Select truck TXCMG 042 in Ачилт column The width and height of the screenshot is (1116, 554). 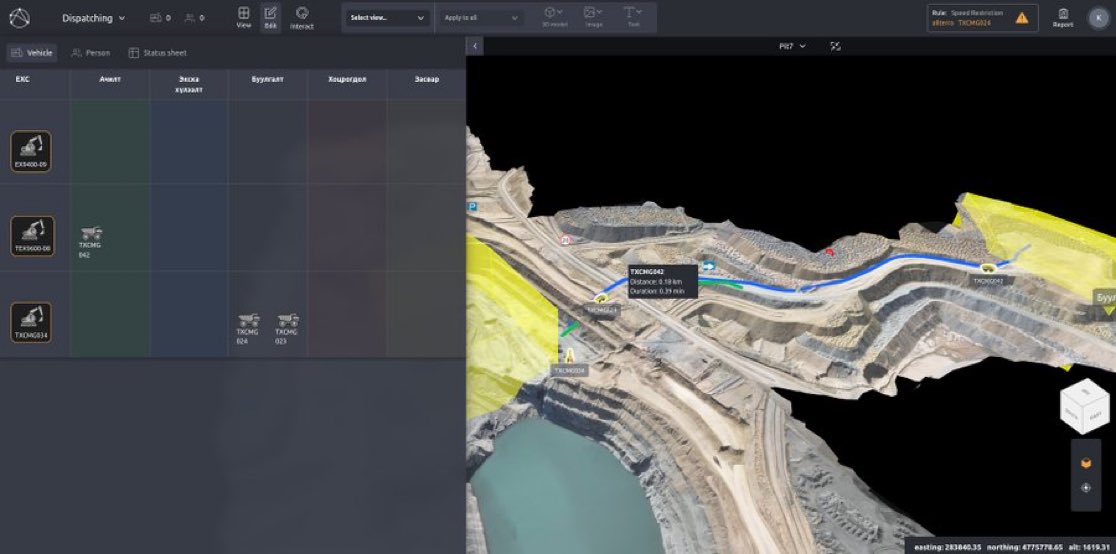pos(90,242)
